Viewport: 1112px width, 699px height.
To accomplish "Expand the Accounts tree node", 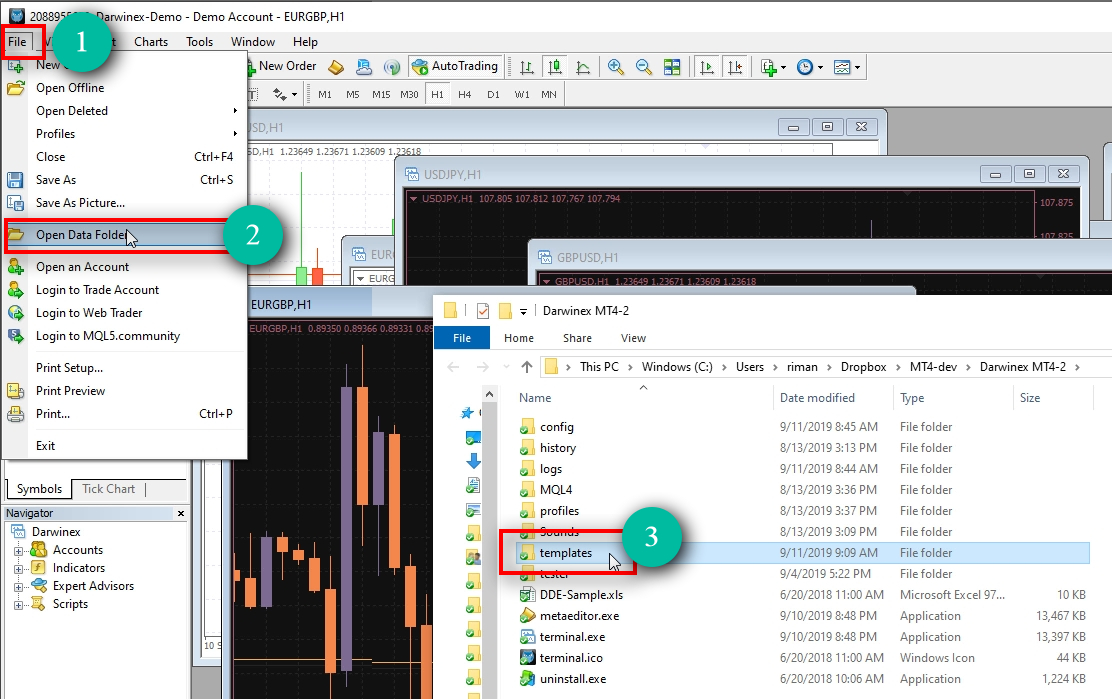I will point(18,551).
